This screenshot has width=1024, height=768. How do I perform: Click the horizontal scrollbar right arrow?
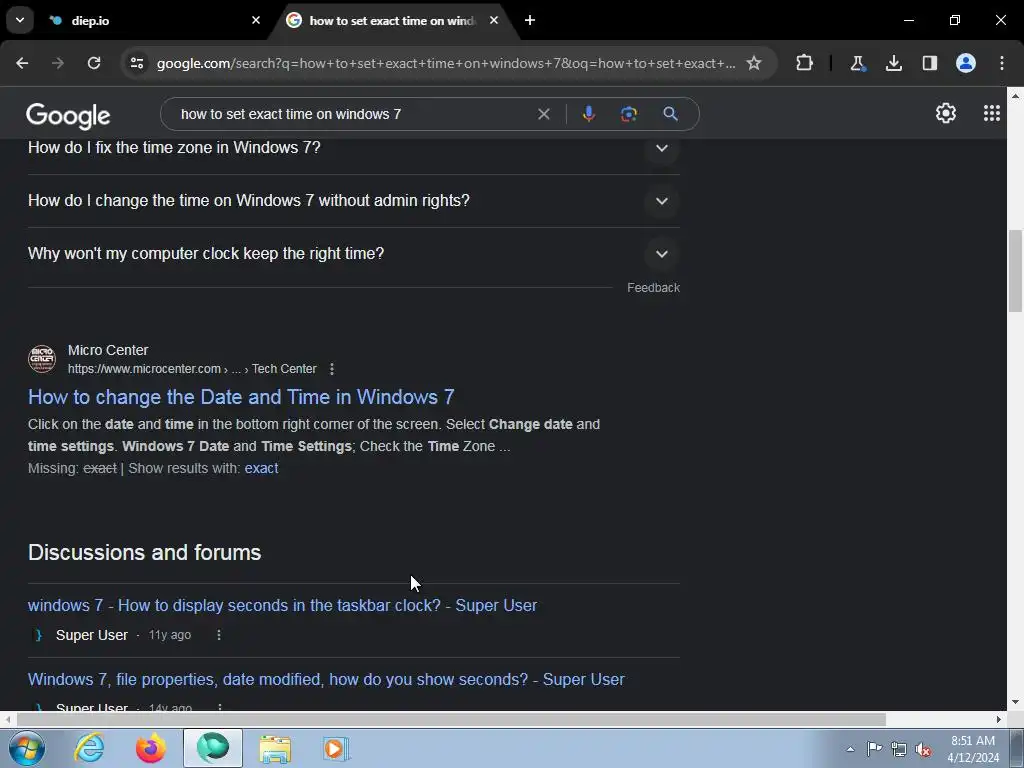click(999, 720)
